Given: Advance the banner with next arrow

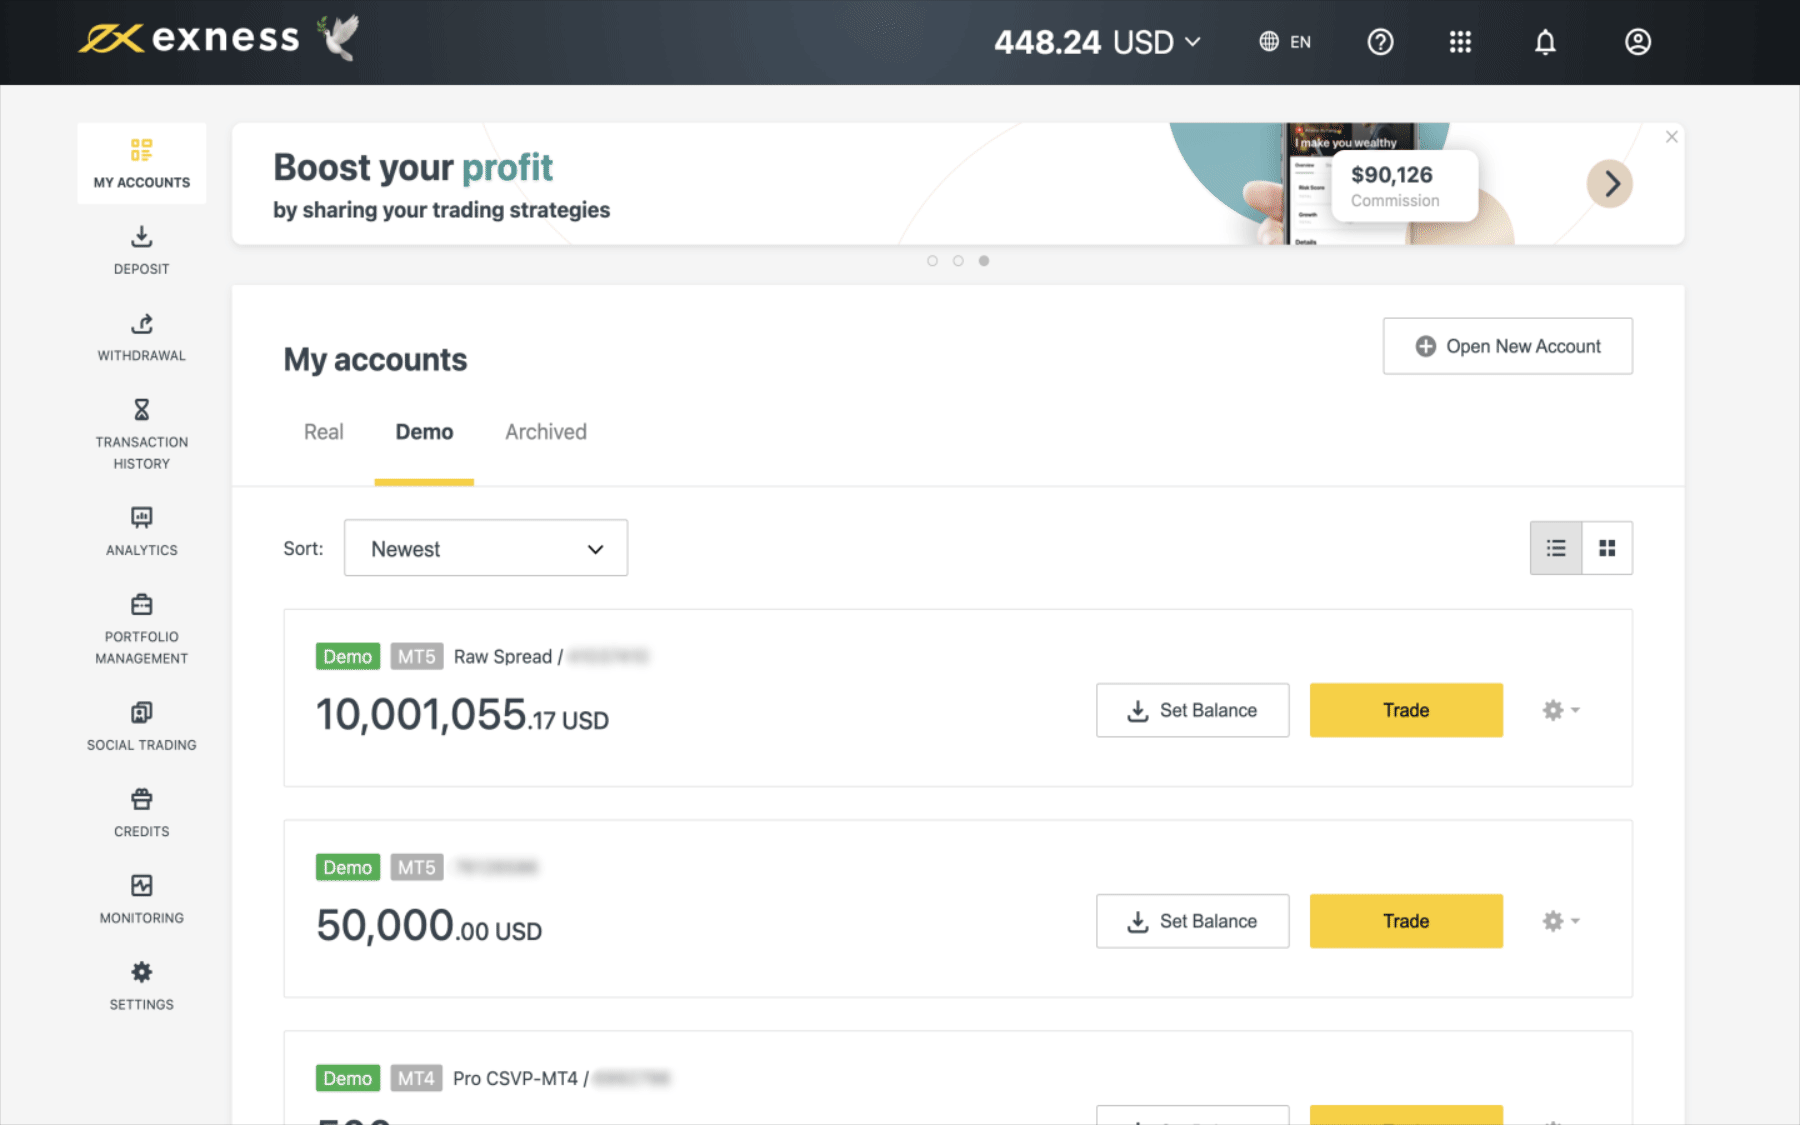Looking at the screenshot, I should pyautogui.click(x=1609, y=184).
